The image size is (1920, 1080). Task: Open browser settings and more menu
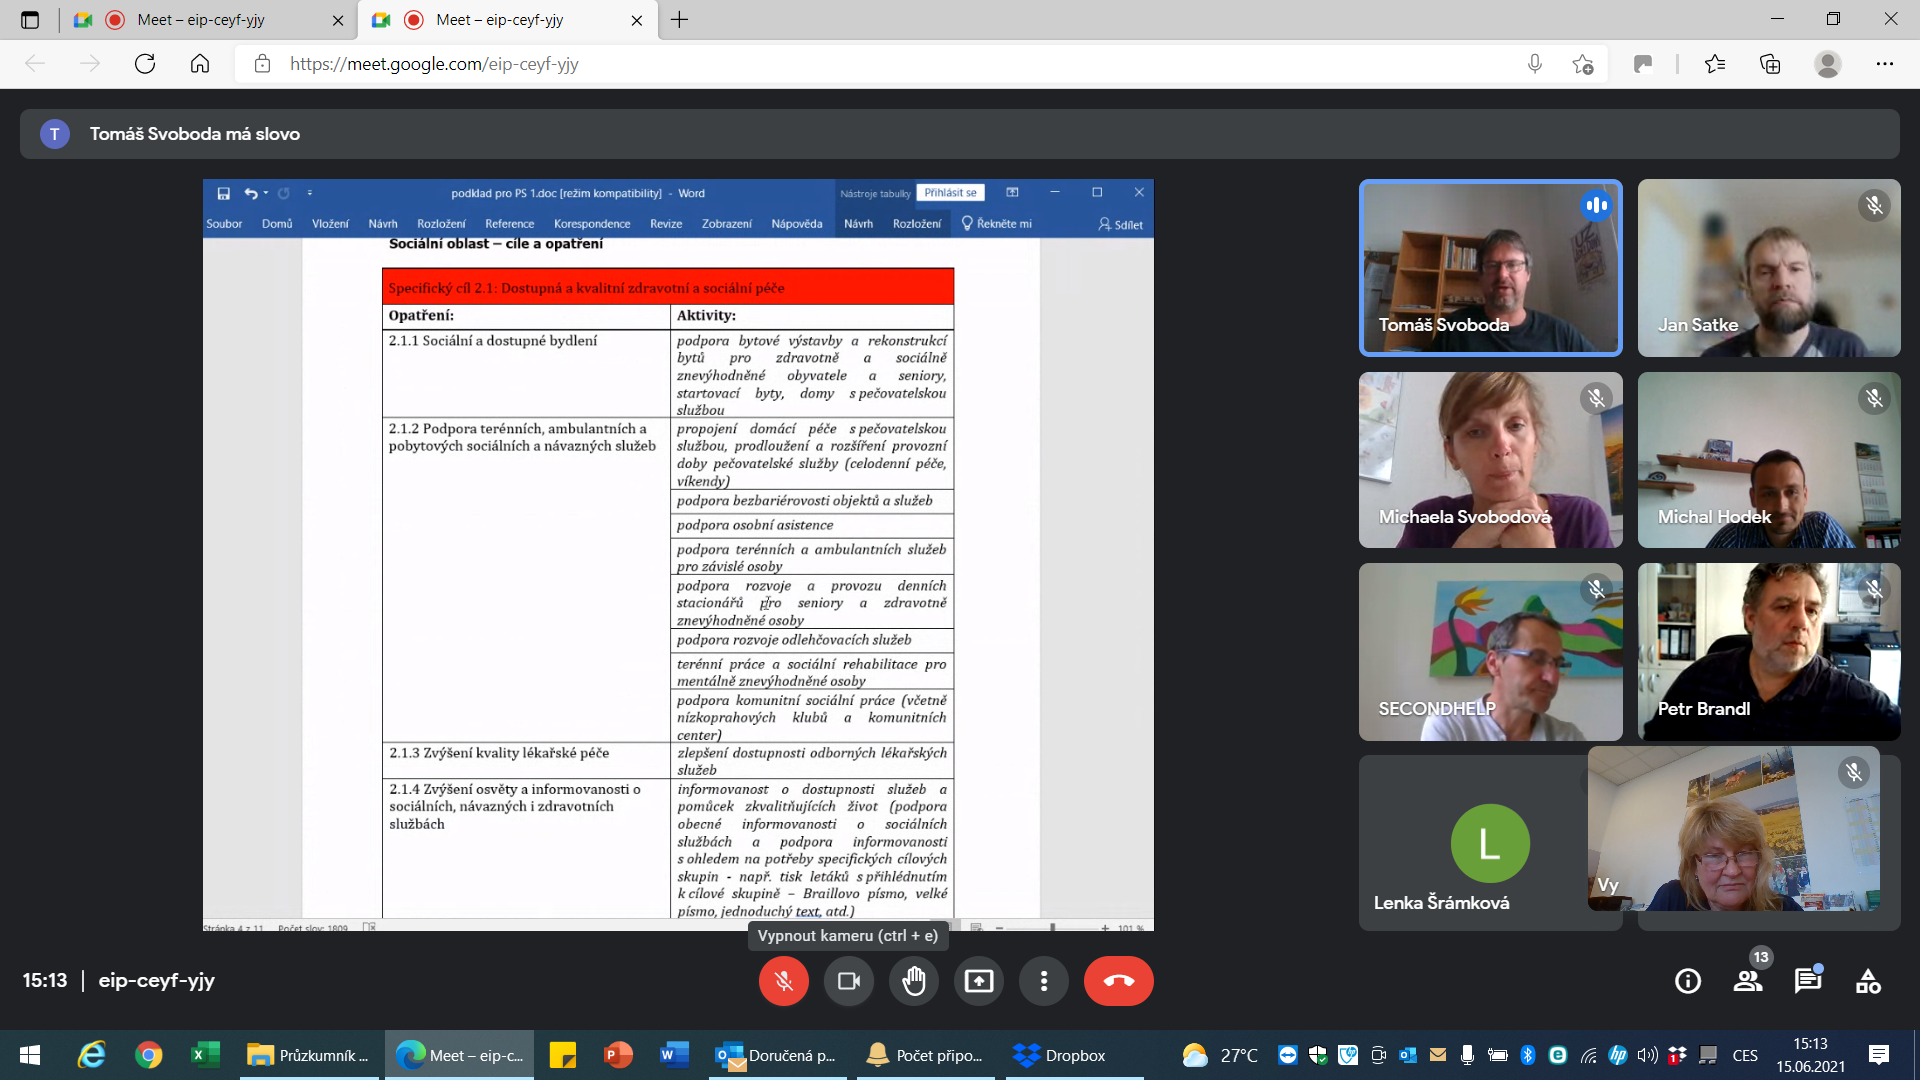click(x=1885, y=64)
